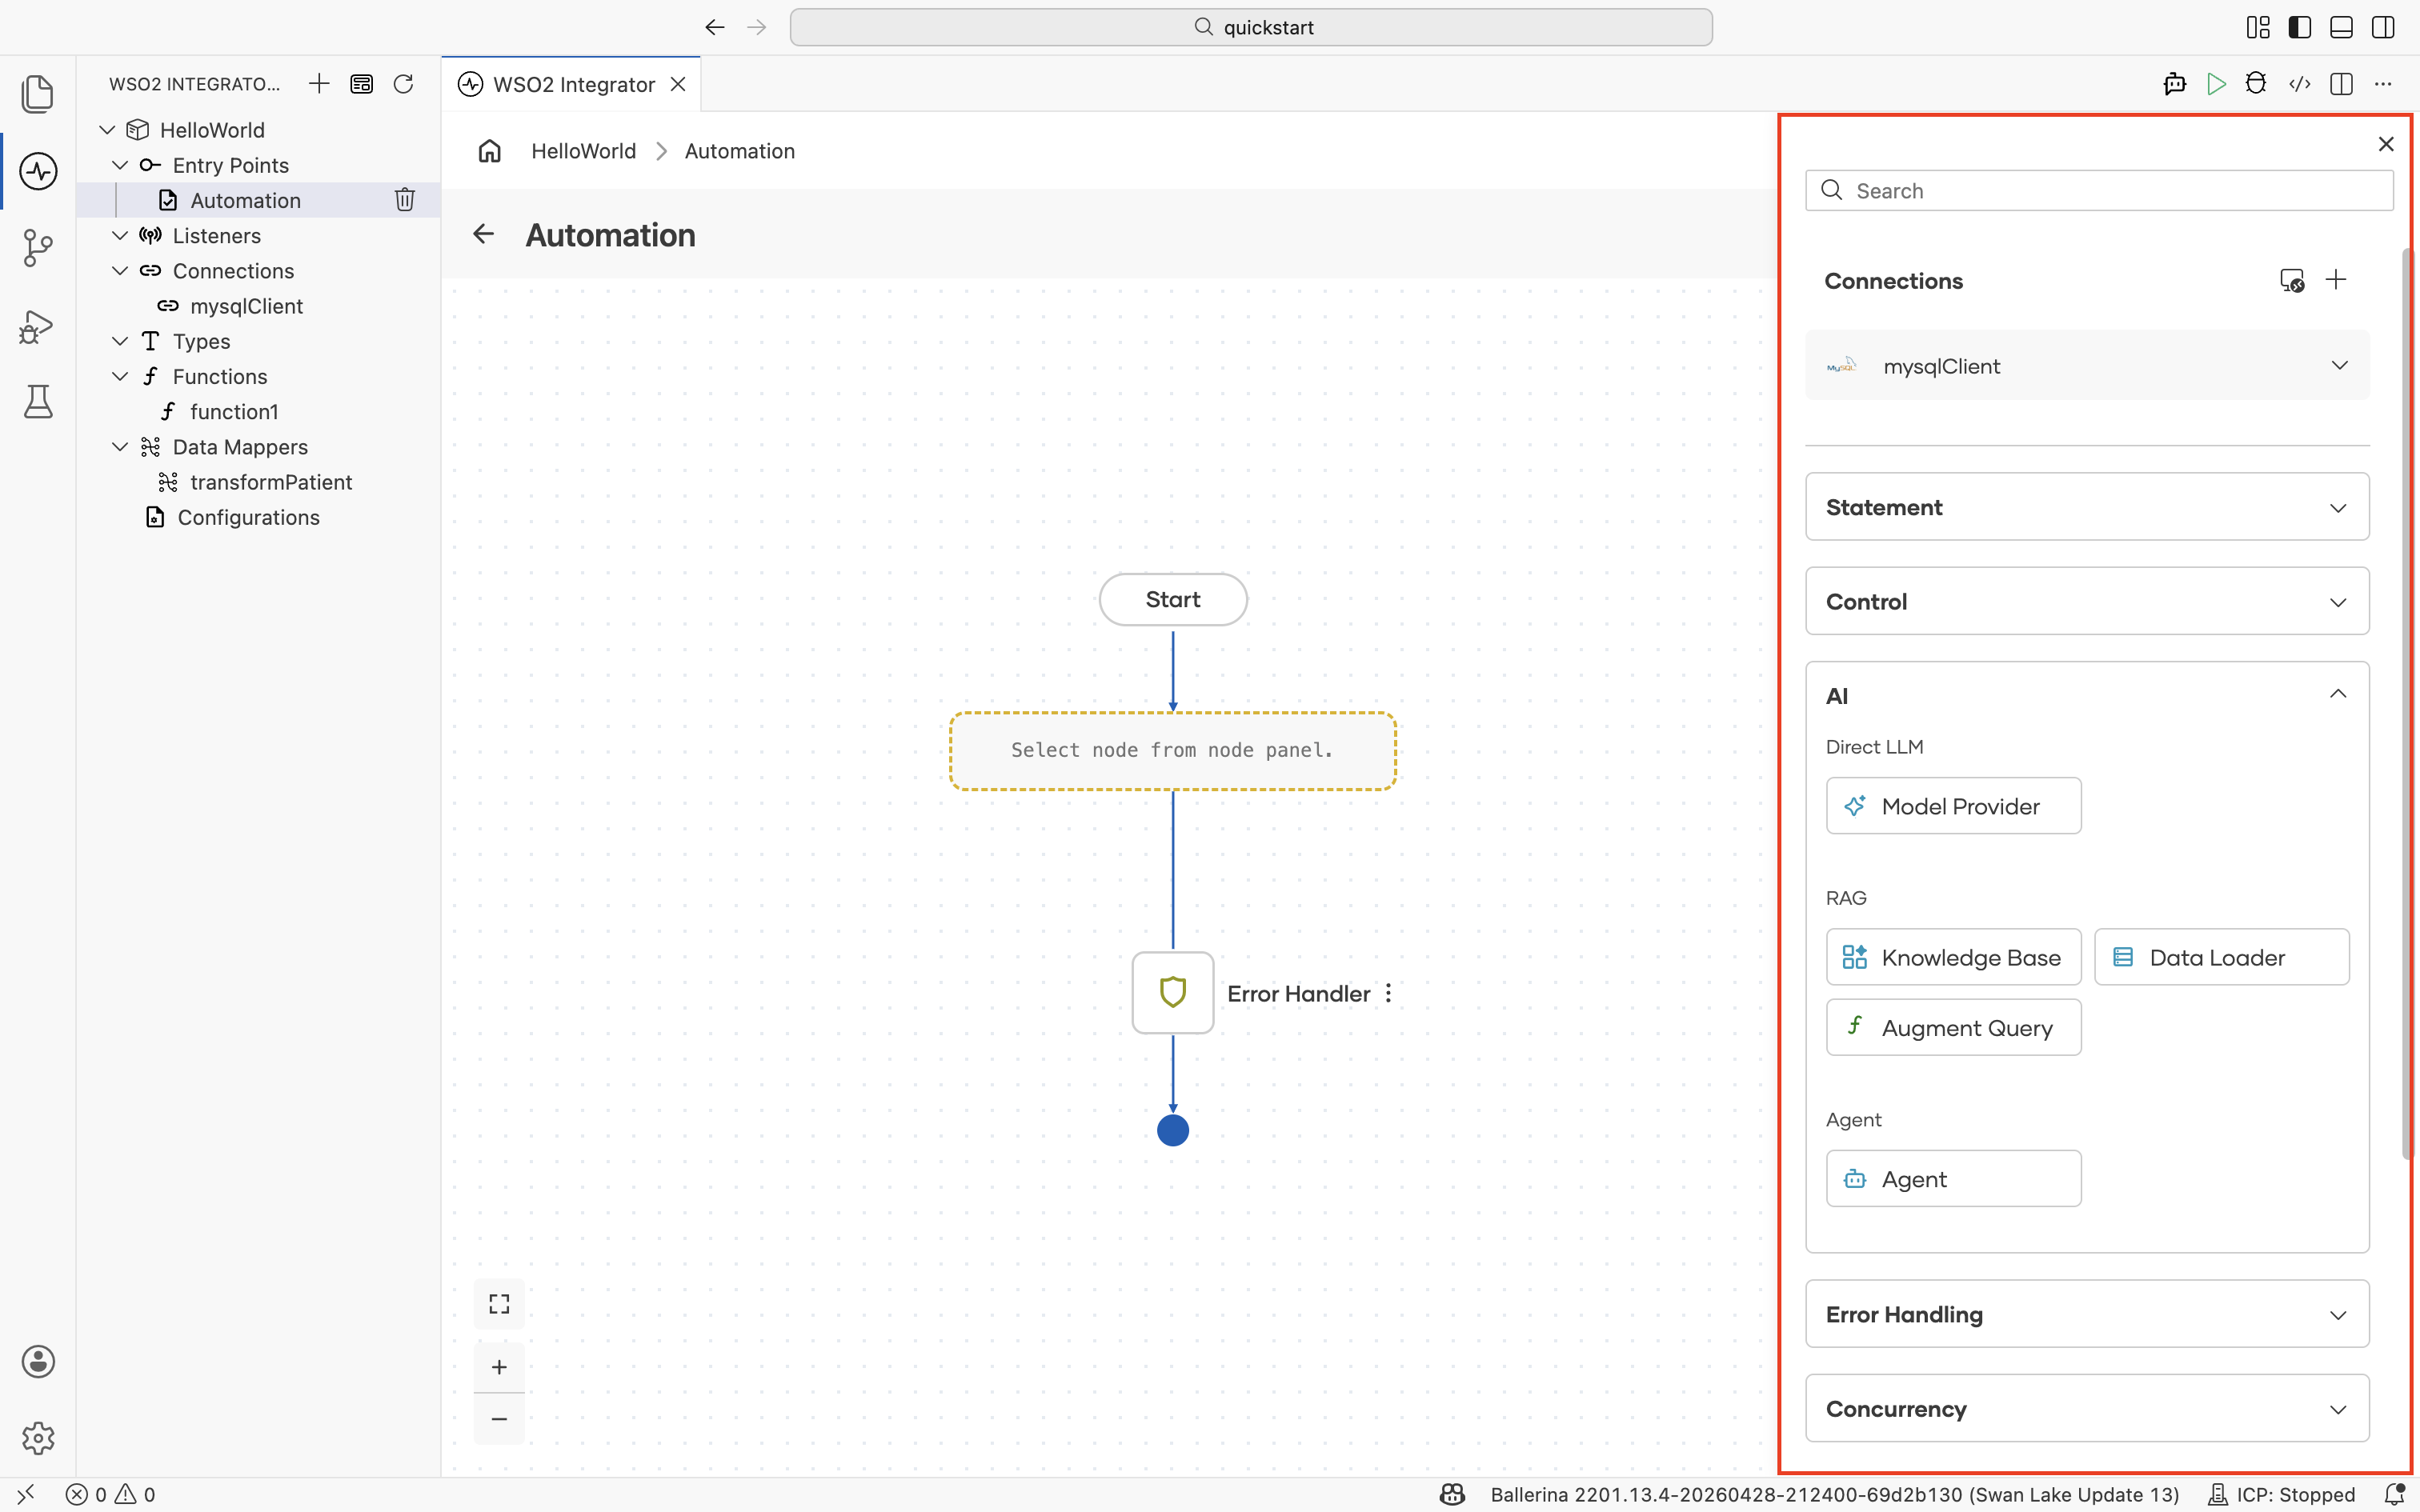Screen dimensions: 2420x1512
Task: Add a Data Loader node
Action: coord(2222,957)
